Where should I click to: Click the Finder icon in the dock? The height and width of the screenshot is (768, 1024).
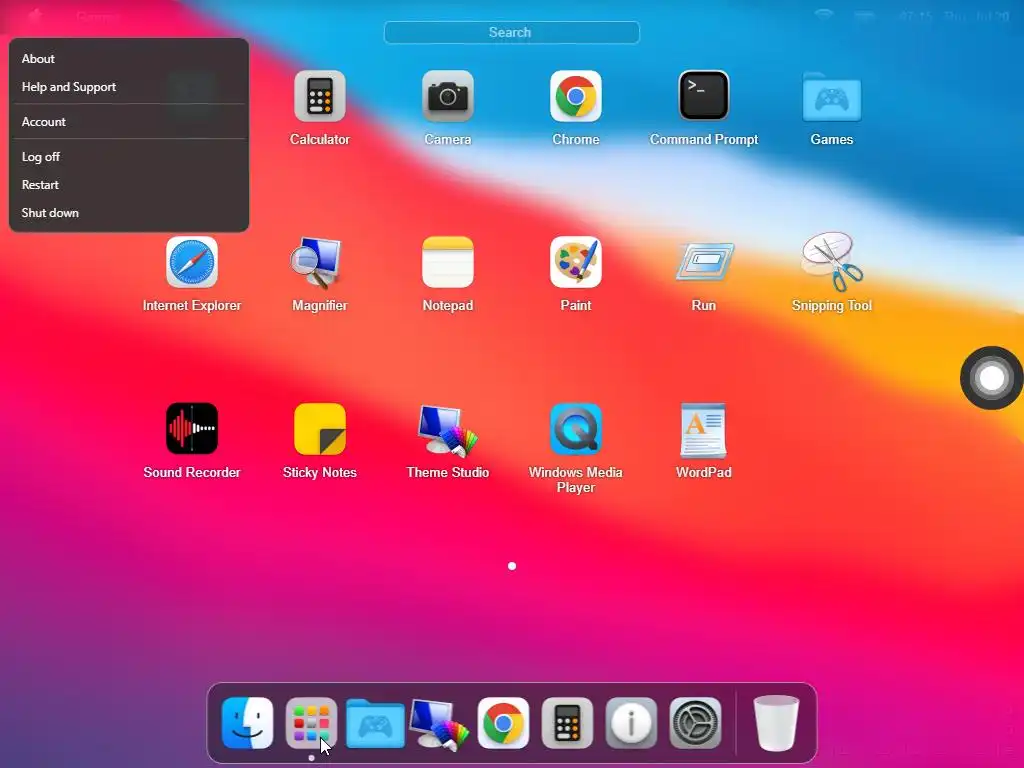pos(248,723)
